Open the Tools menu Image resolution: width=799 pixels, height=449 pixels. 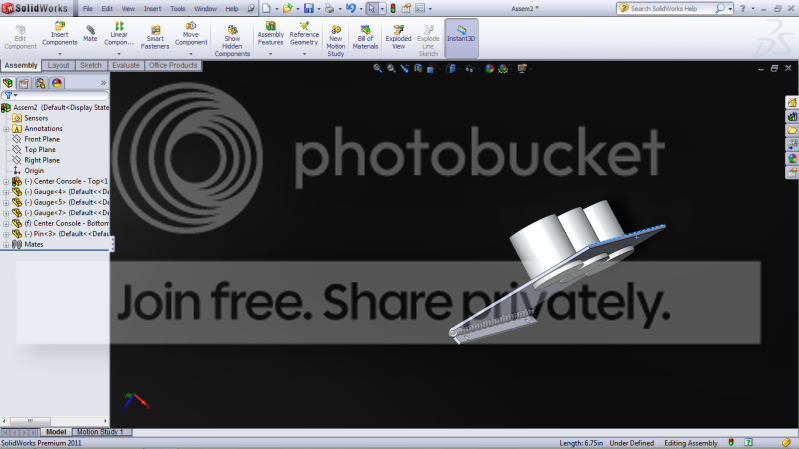click(177, 9)
